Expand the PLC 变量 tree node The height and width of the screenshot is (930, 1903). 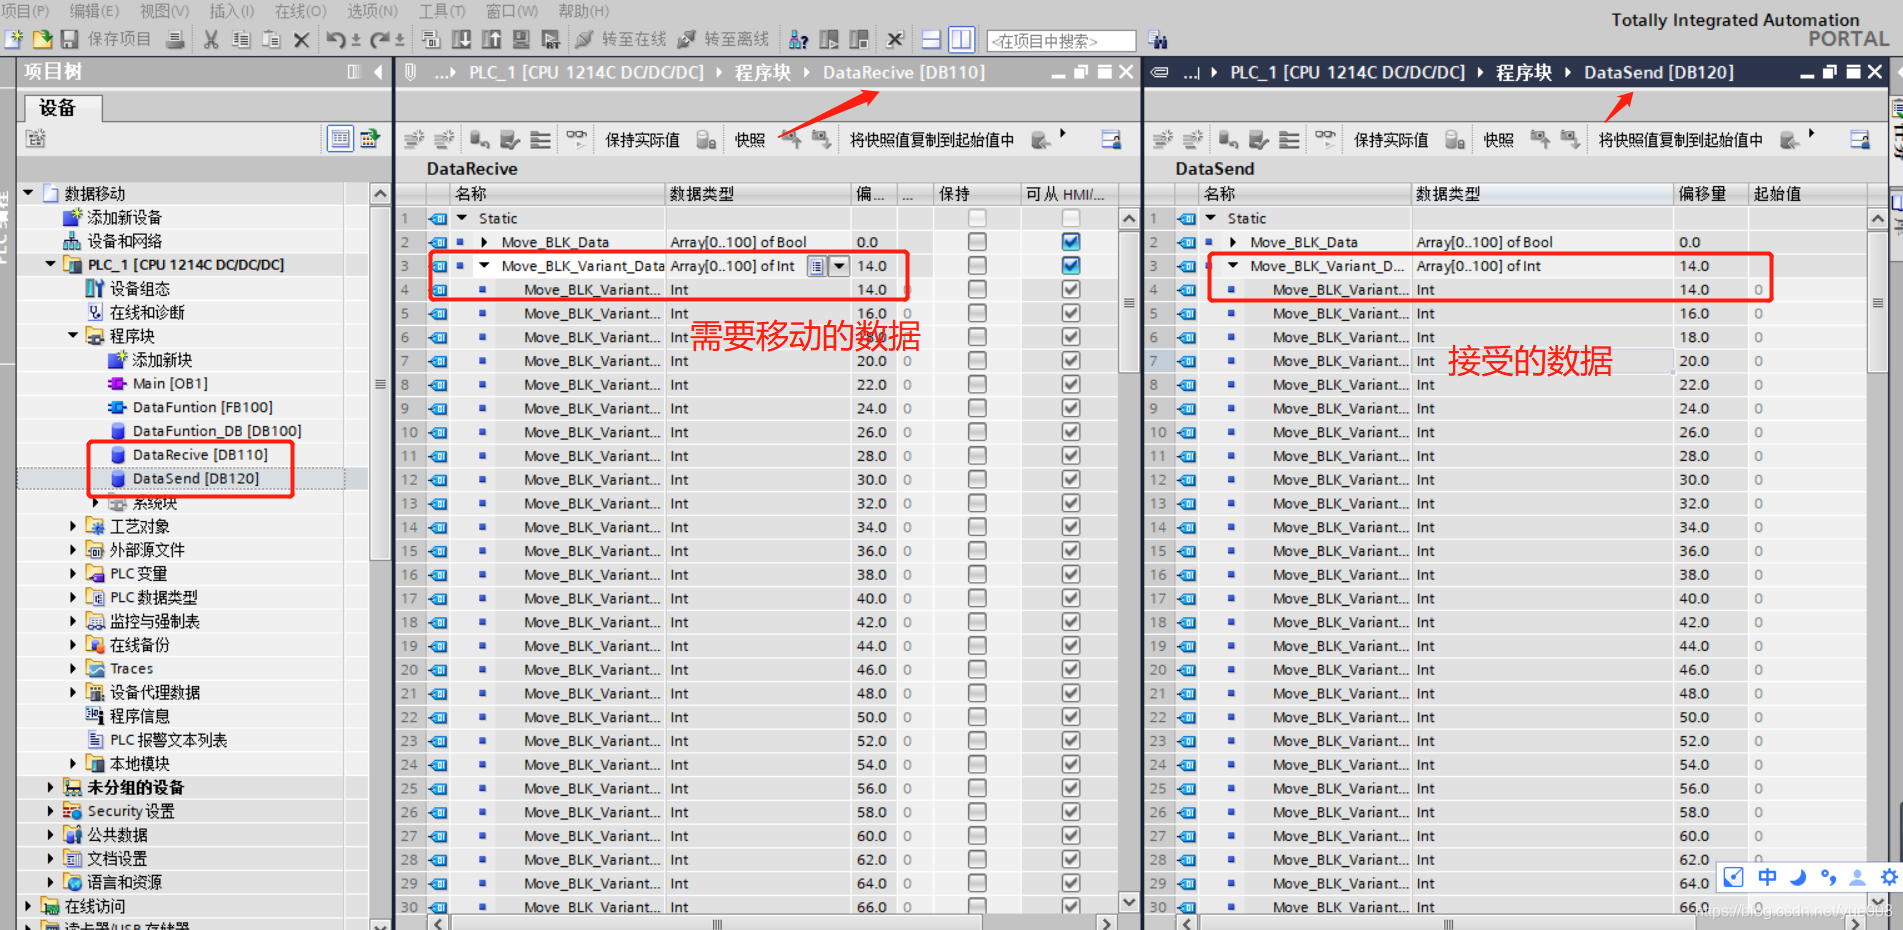73,574
